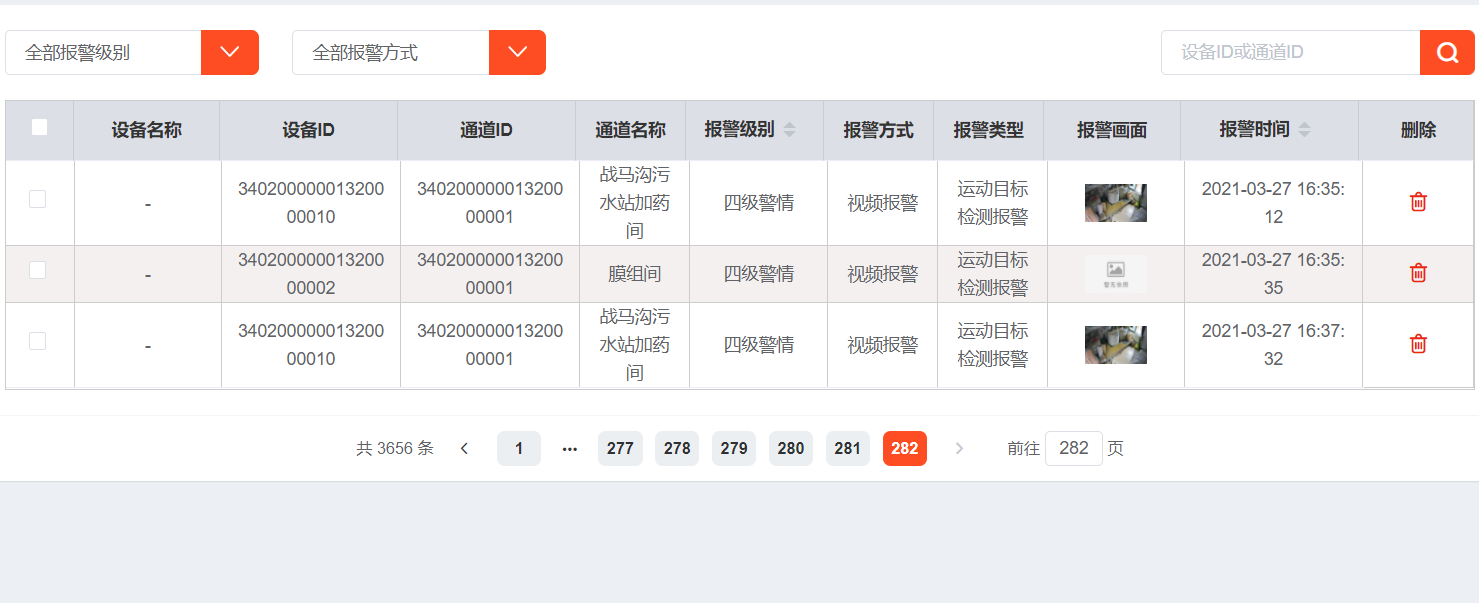The height and width of the screenshot is (603, 1479).
Task: Delete the alarm at 2021-03-27 16:35:35
Action: click(1418, 273)
